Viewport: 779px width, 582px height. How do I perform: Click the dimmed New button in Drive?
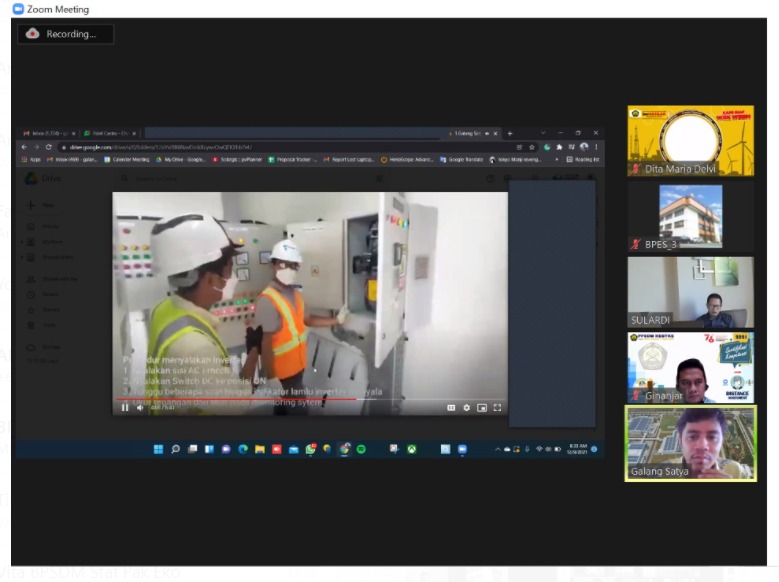(41, 205)
